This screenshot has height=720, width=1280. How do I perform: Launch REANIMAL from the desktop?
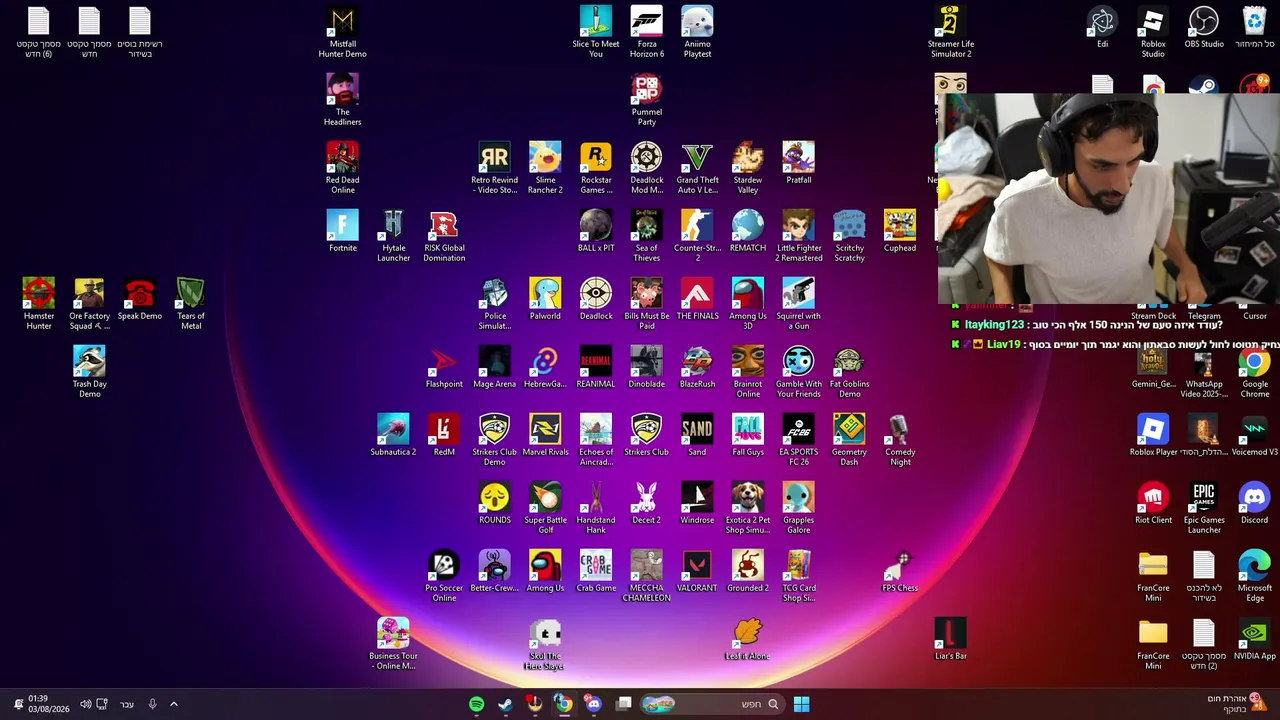pos(596,367)
